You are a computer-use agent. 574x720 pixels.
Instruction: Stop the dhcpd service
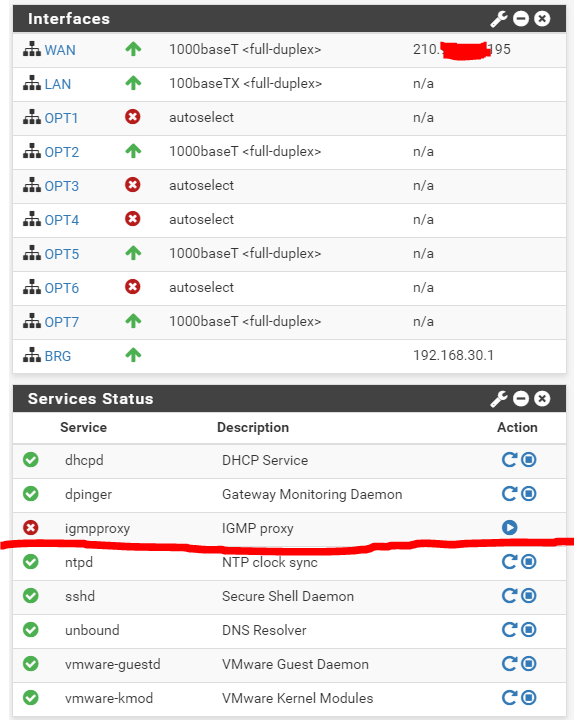[529, 460]
